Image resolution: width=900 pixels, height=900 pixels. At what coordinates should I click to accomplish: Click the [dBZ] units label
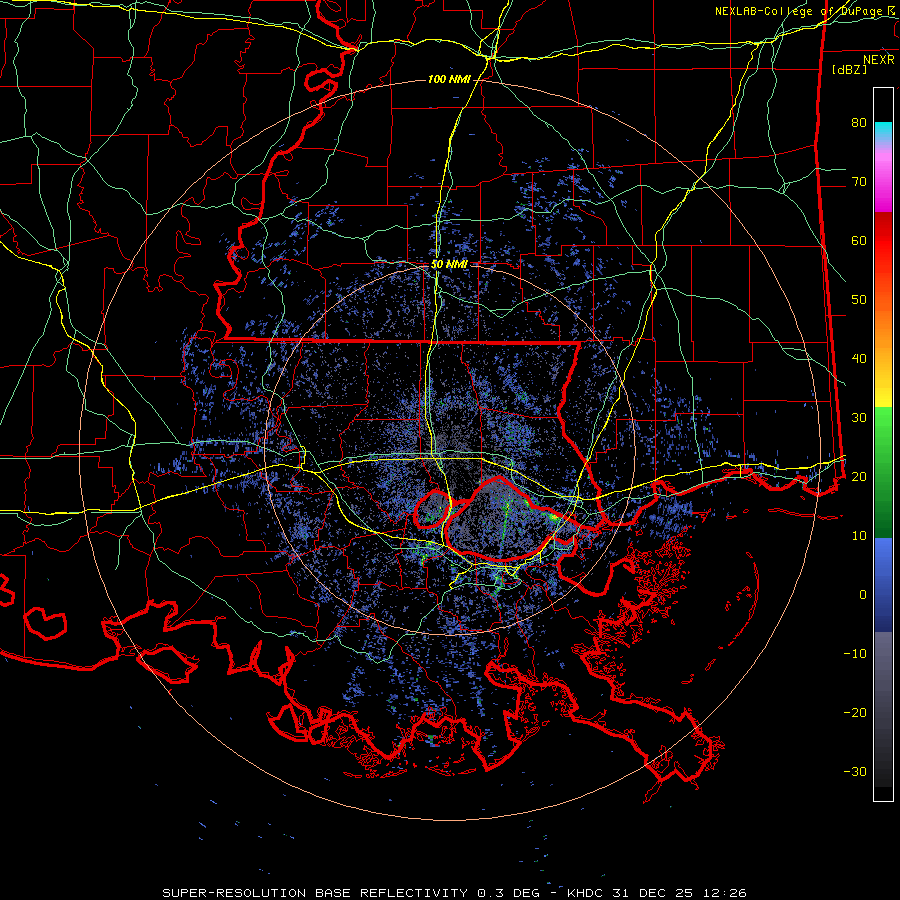coord(849,70)
